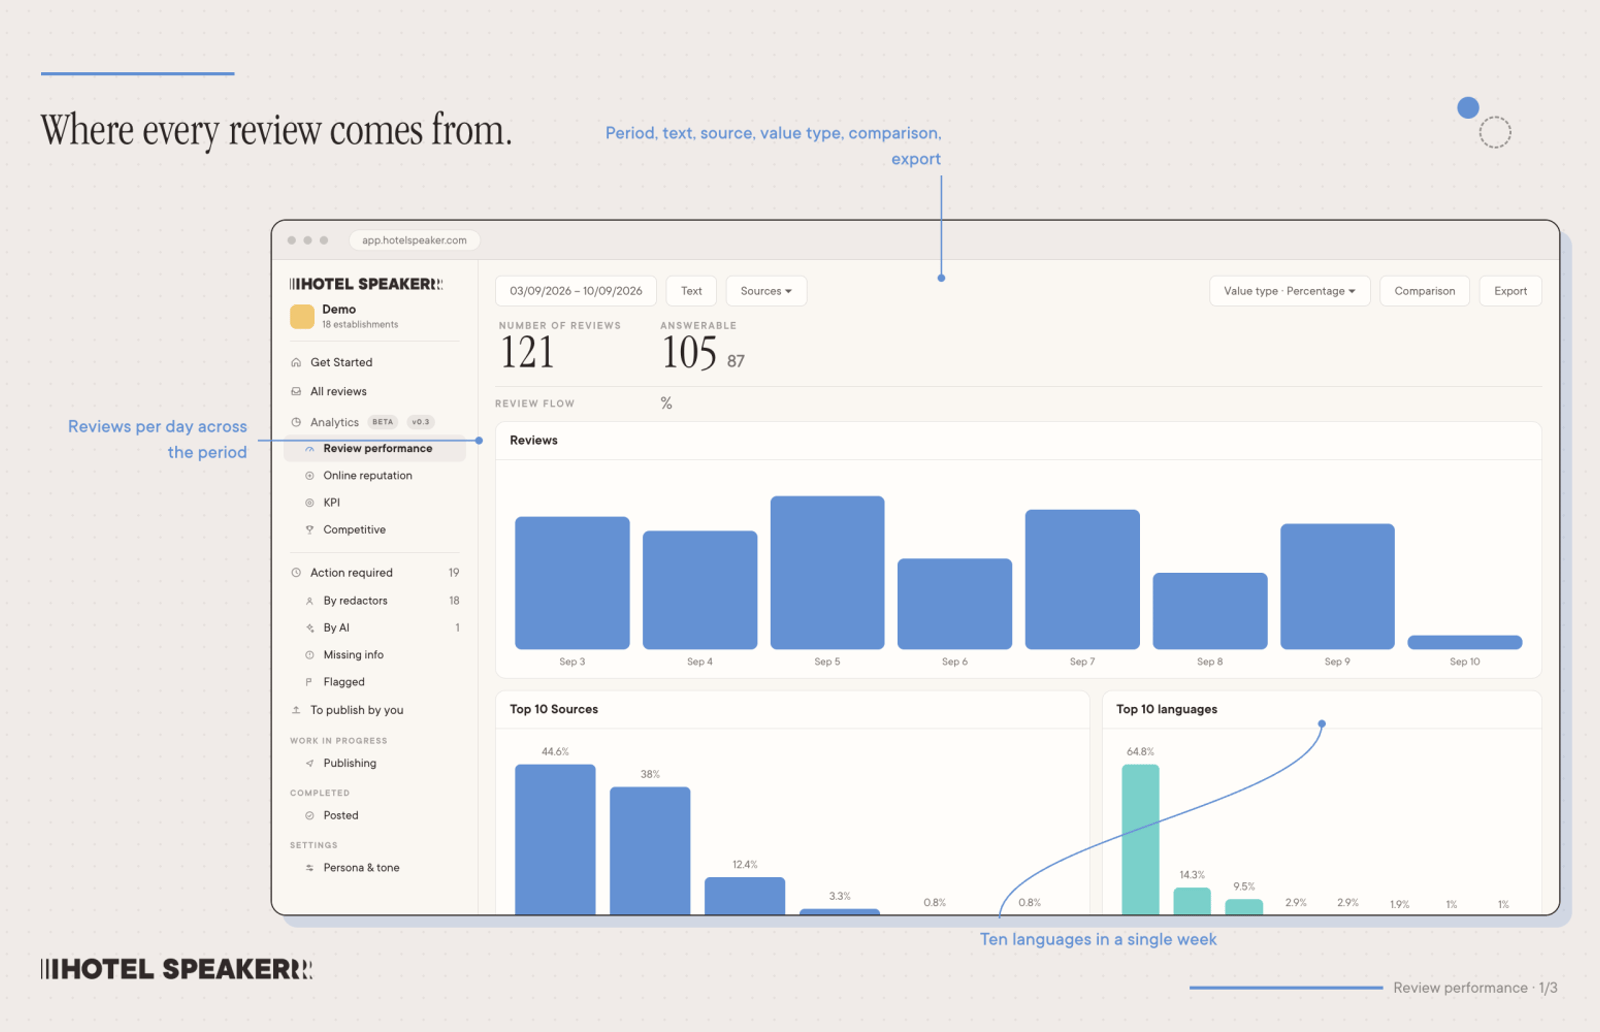The width and height of the screenshot is (1600, 1032).
Task: Click the yellow Demo account avatar
Action: (x=302, y=317)
